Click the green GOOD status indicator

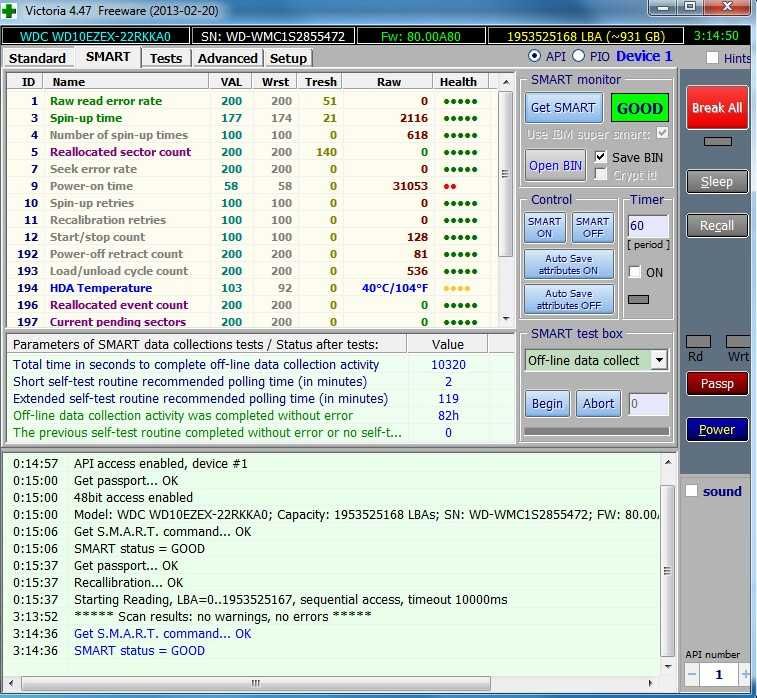(x=640, y=108)
